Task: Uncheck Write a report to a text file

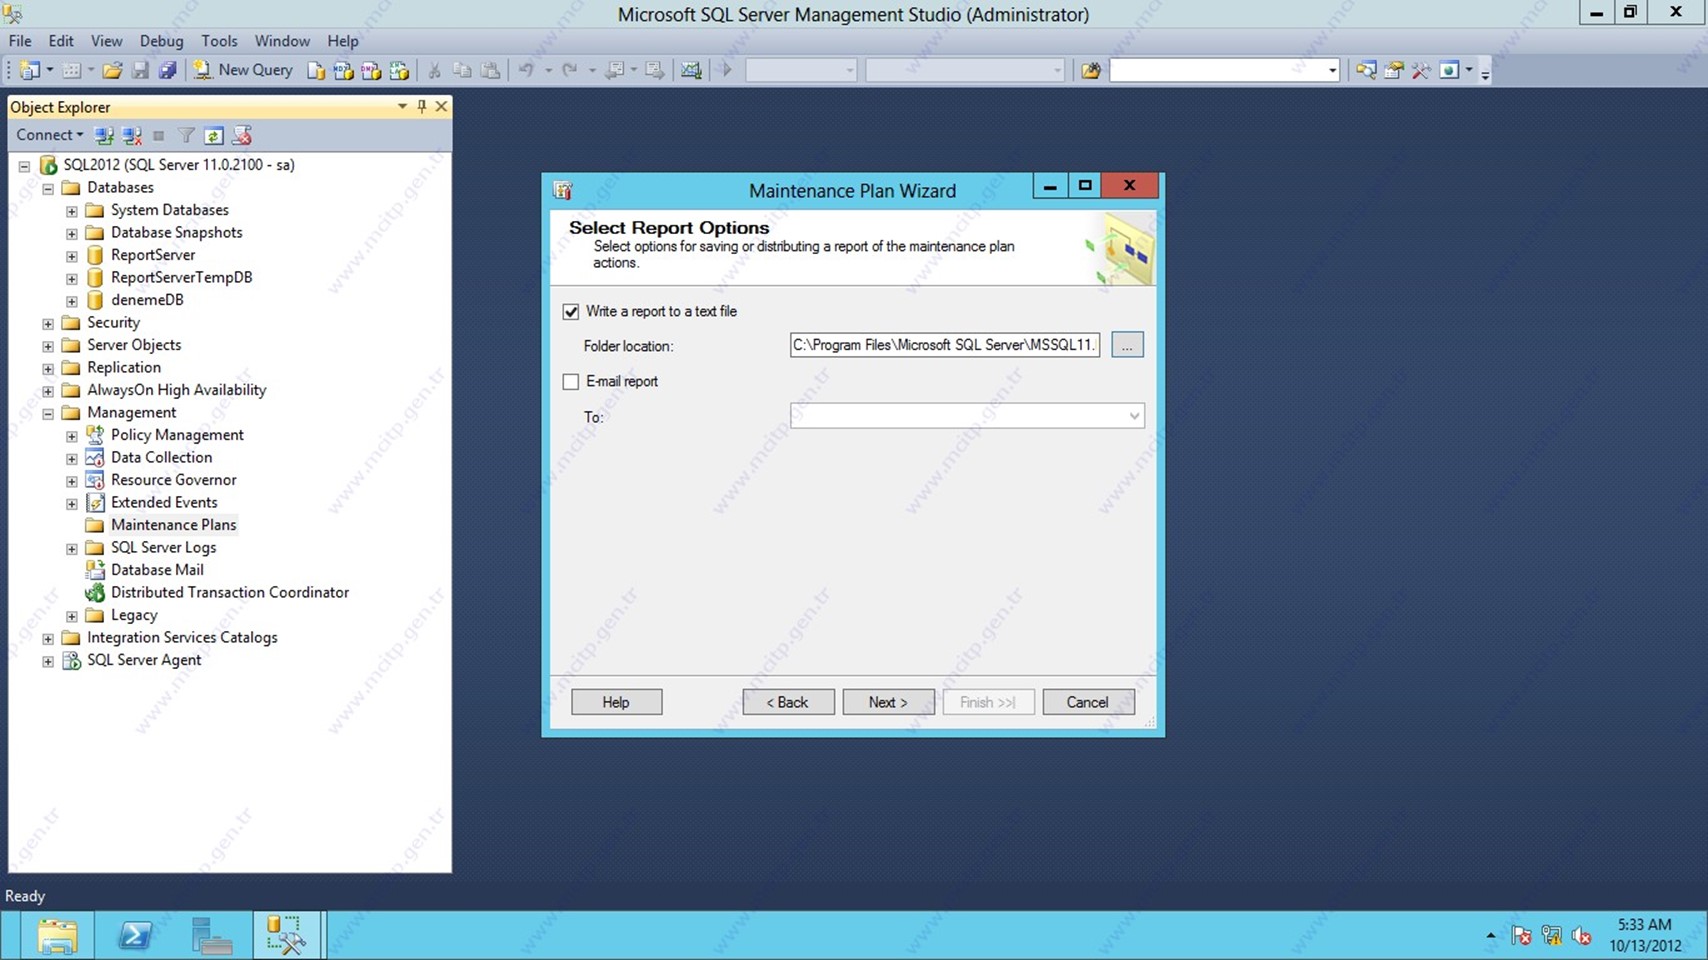Action: 571,312
